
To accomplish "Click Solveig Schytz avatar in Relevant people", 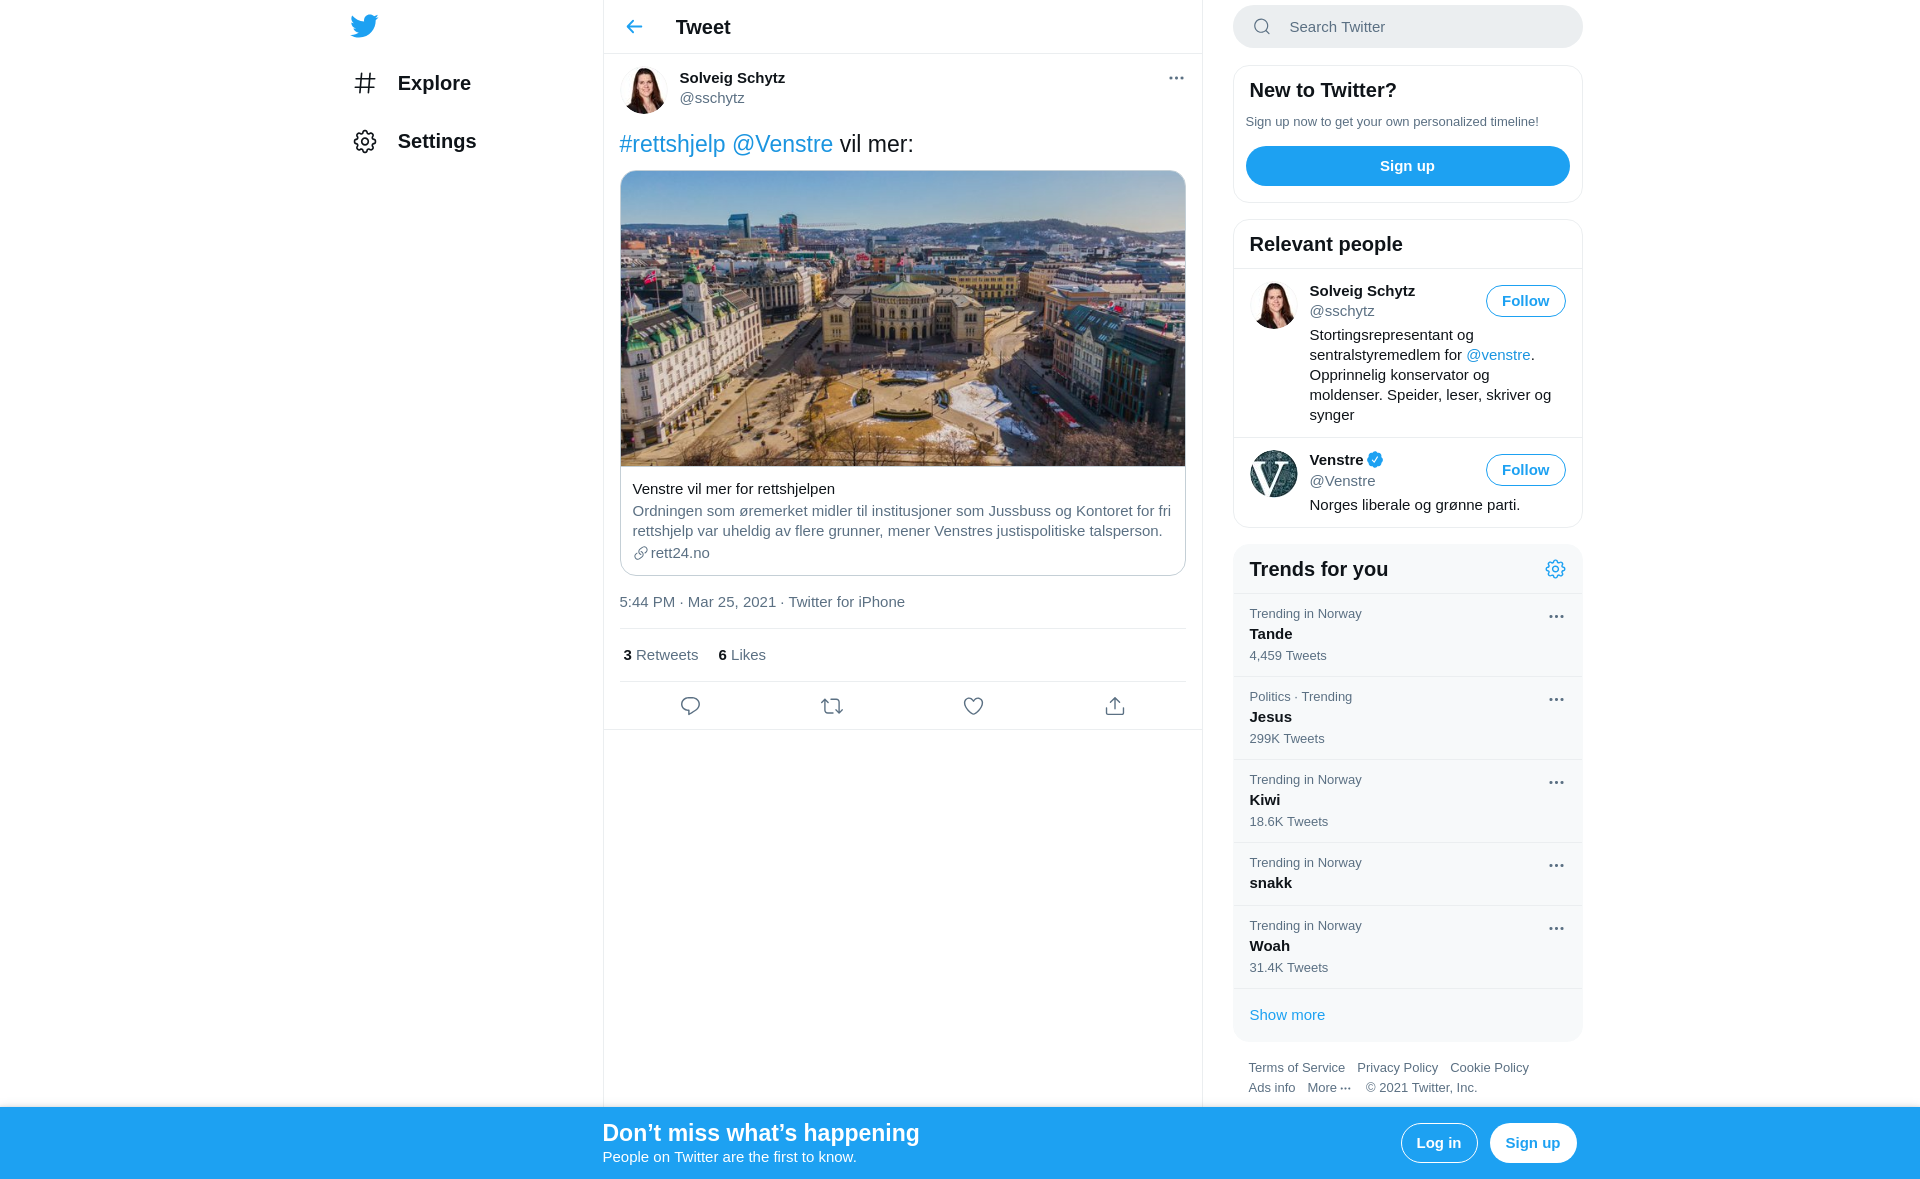I will (1274, 305).
